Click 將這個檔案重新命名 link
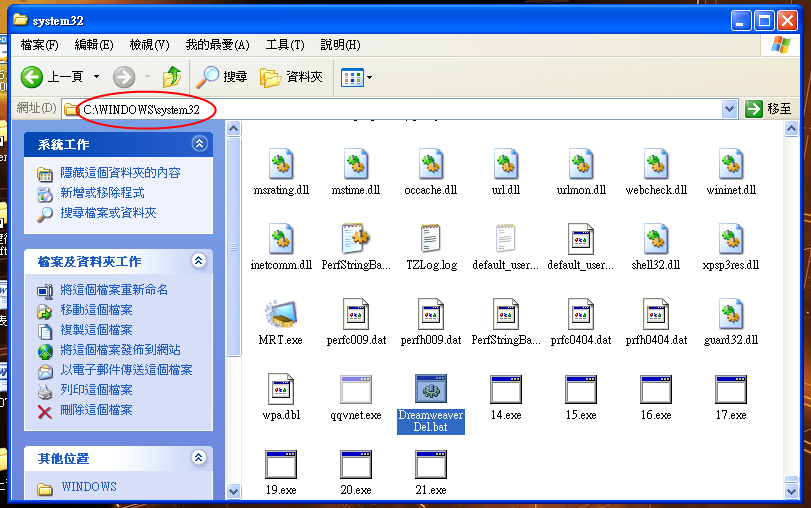This screenshot has width=811, height=508. click(114, 290)
